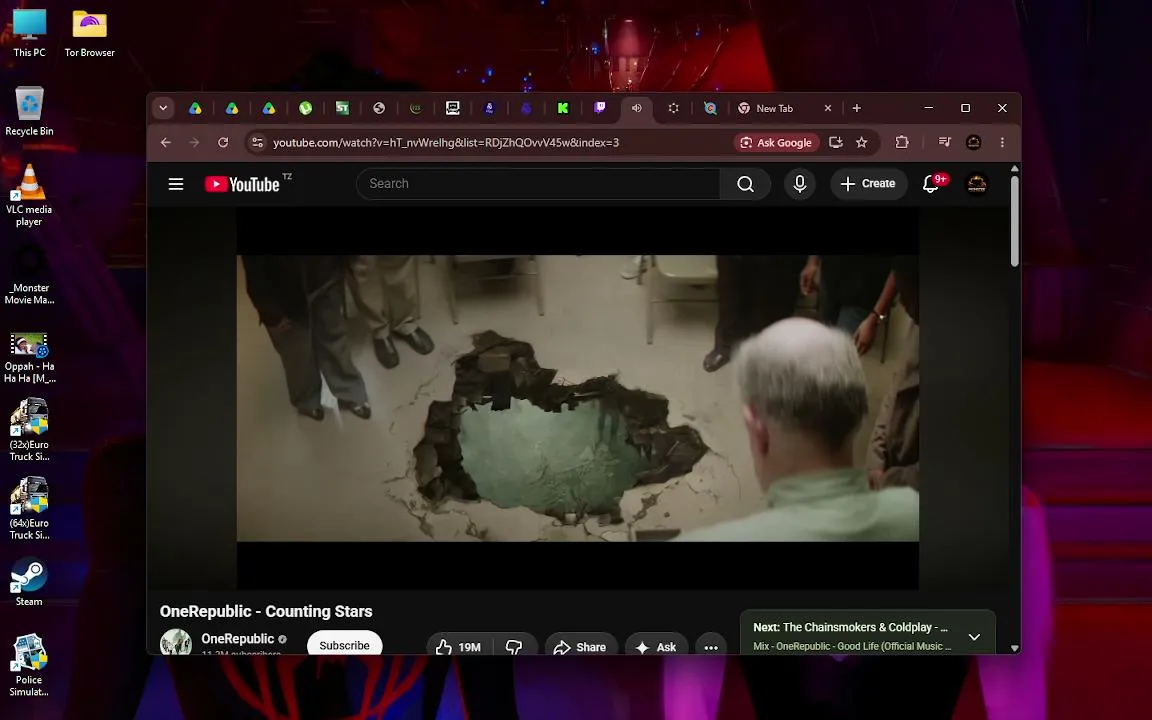The height and width of the screenshot is (720, 1152).
Task: Open OneRepublic channel avatar
Action: point(176,642)
